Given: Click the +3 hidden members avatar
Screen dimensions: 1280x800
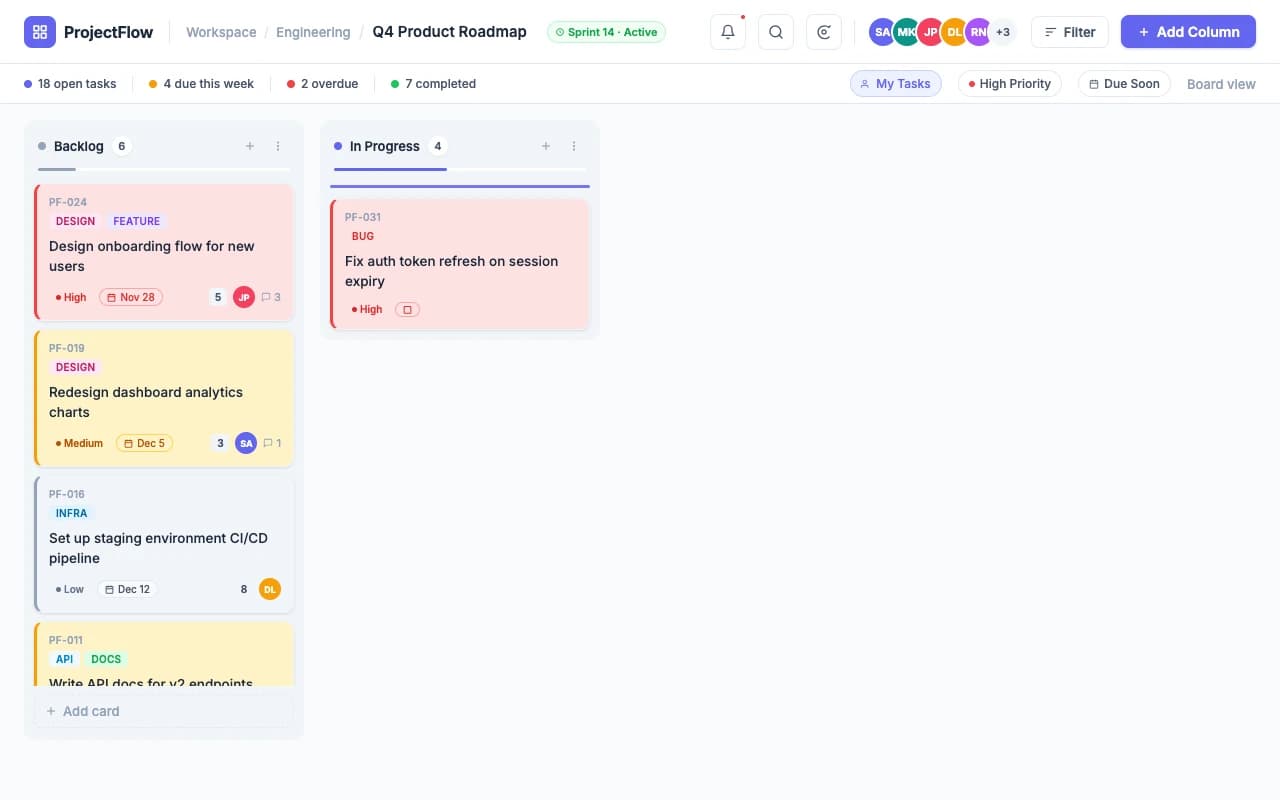Looking at the screenshot, I should coord(1003,31).
